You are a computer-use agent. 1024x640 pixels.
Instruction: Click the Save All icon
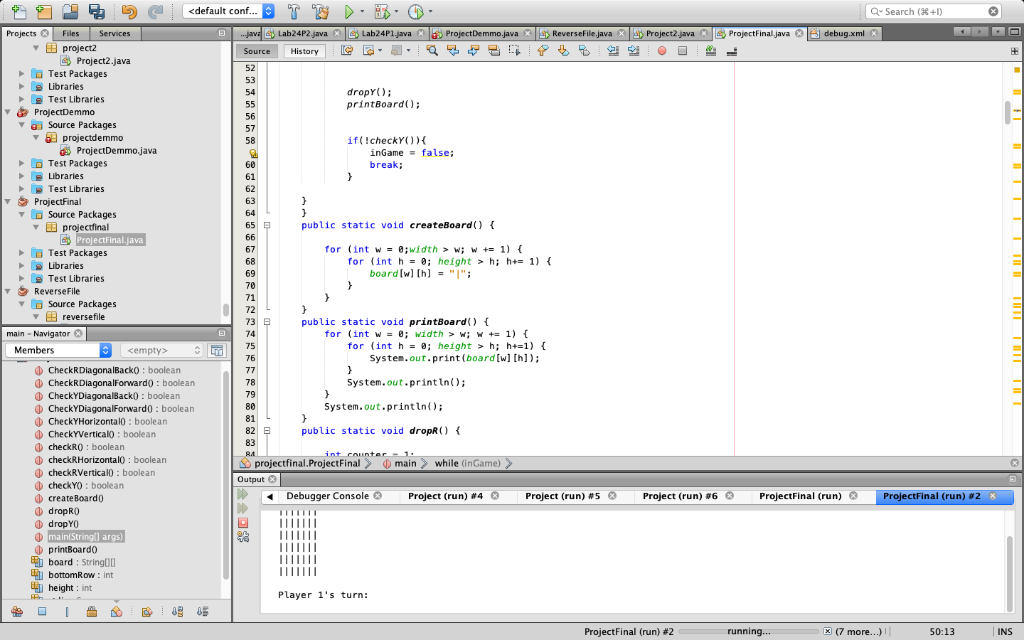click(x=97, y=11)
